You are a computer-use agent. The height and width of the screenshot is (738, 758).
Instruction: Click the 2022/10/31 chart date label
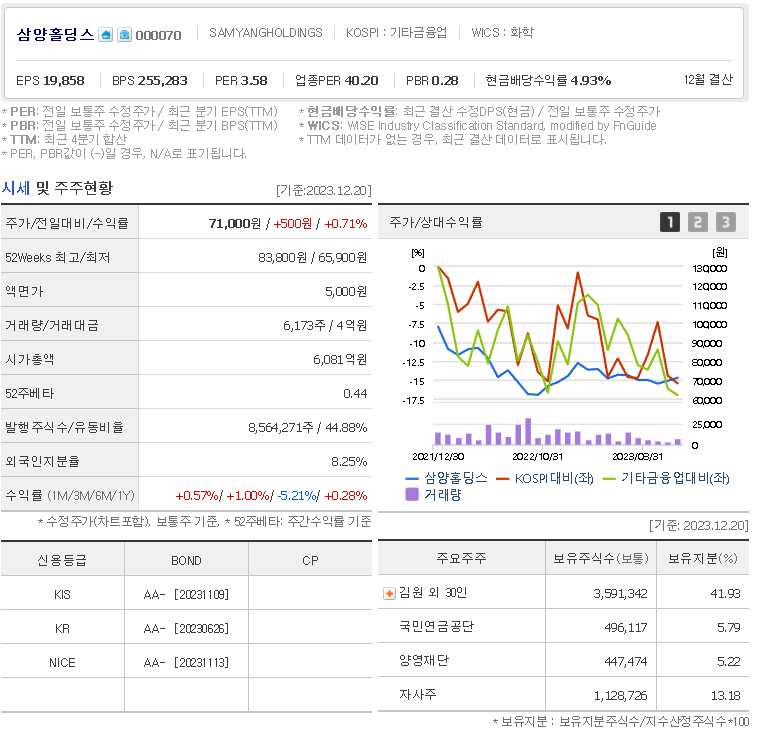coord(538,457)
